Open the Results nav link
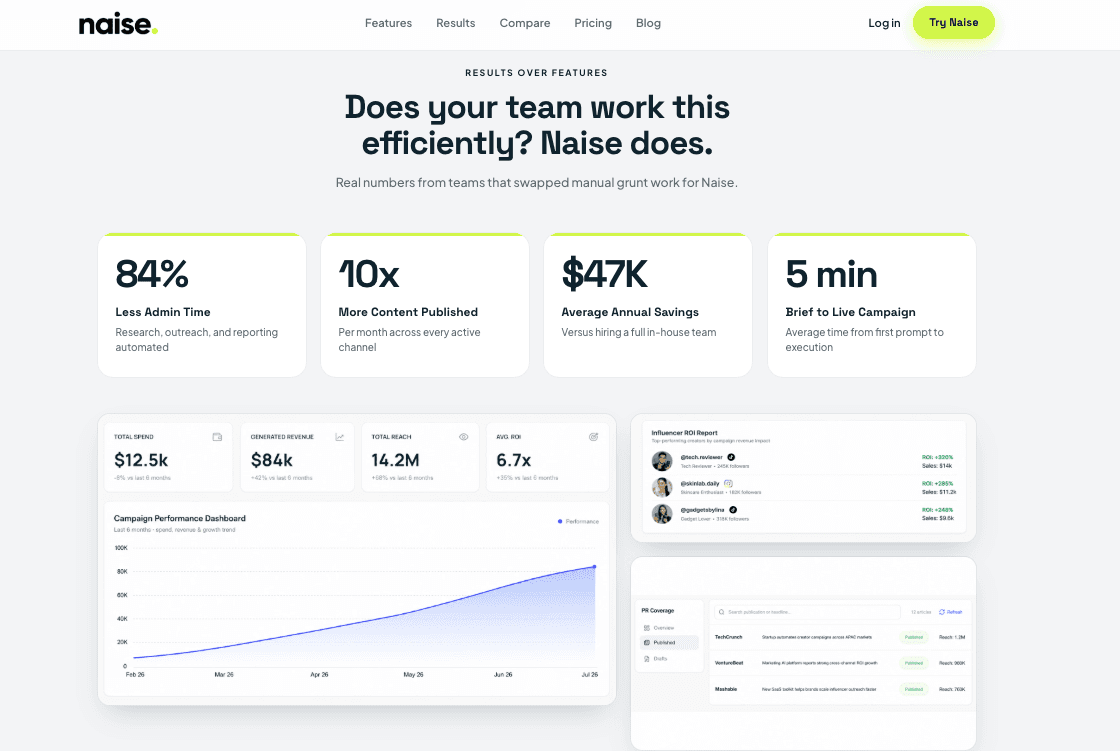The height and width of the screenshot is (751, 1120). (x=456, y=23)
